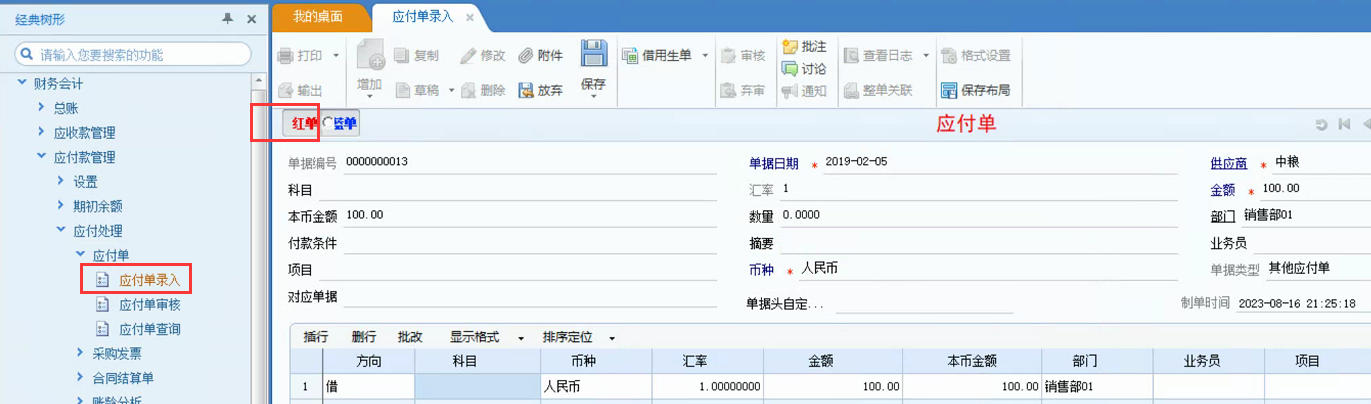Click the 保存 floppy disk icon
The height and width of the screenshot is (404, 1371).
(594, 54)
